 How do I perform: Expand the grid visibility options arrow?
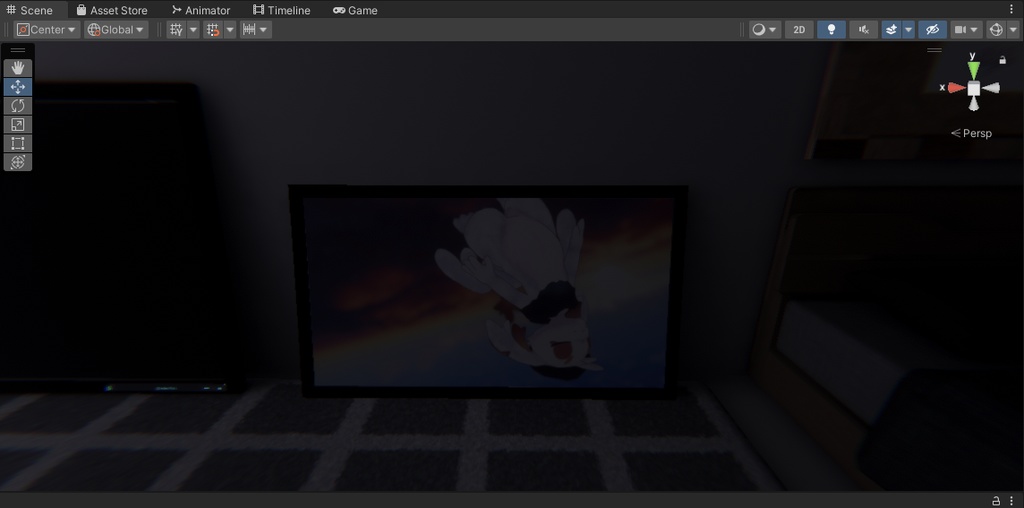(193, 29)
